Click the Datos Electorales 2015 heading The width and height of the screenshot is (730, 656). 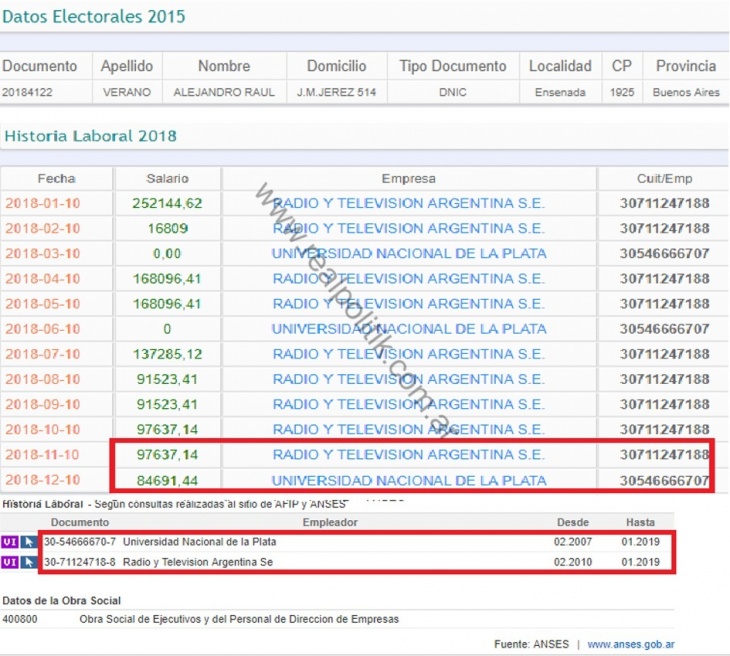[x=94, y=17]
